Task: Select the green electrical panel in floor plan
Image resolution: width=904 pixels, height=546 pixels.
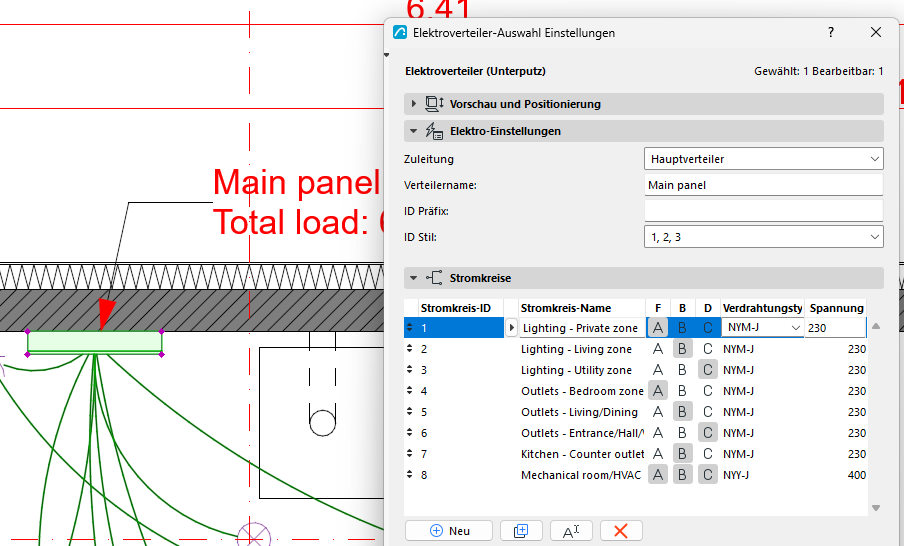Action: point(95,342)
